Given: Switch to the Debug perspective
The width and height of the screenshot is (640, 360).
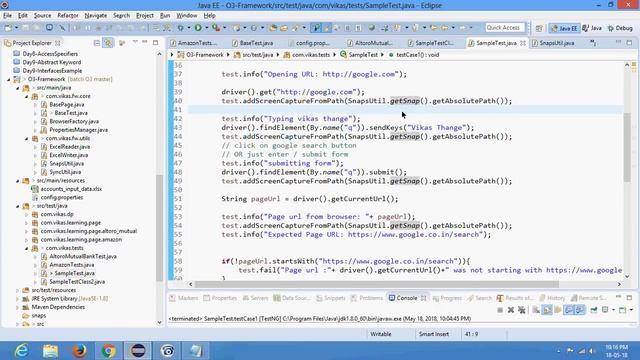Looking at the screenshot, I should (620, 28).
